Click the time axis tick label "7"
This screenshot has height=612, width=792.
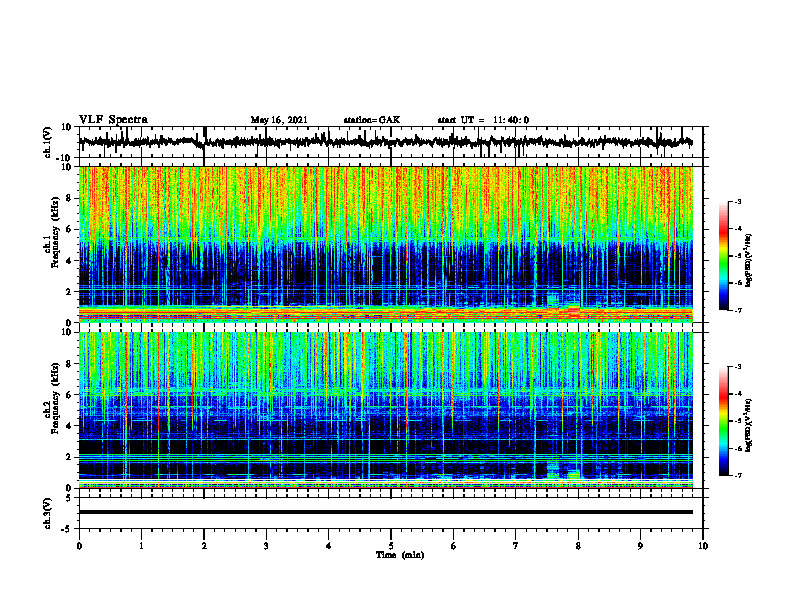coord(516,546)
